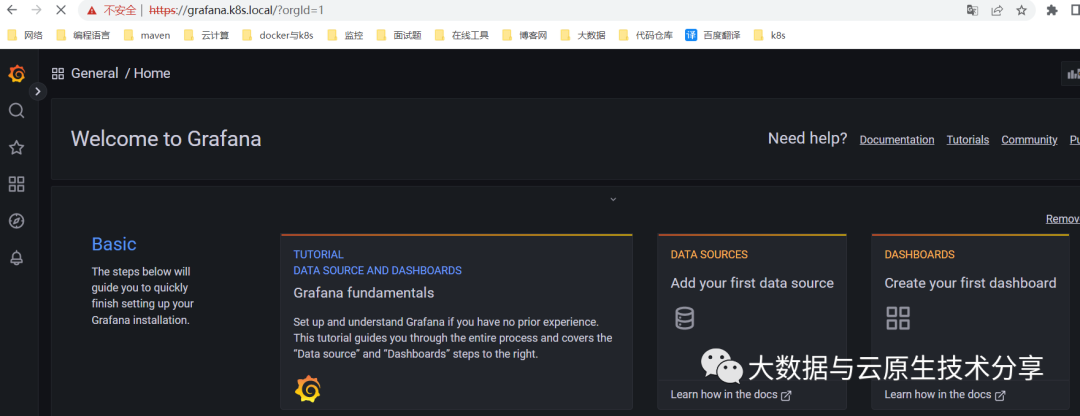
Task: Open the 编程语言 bookmarks folder
Action: click(83, 35)
